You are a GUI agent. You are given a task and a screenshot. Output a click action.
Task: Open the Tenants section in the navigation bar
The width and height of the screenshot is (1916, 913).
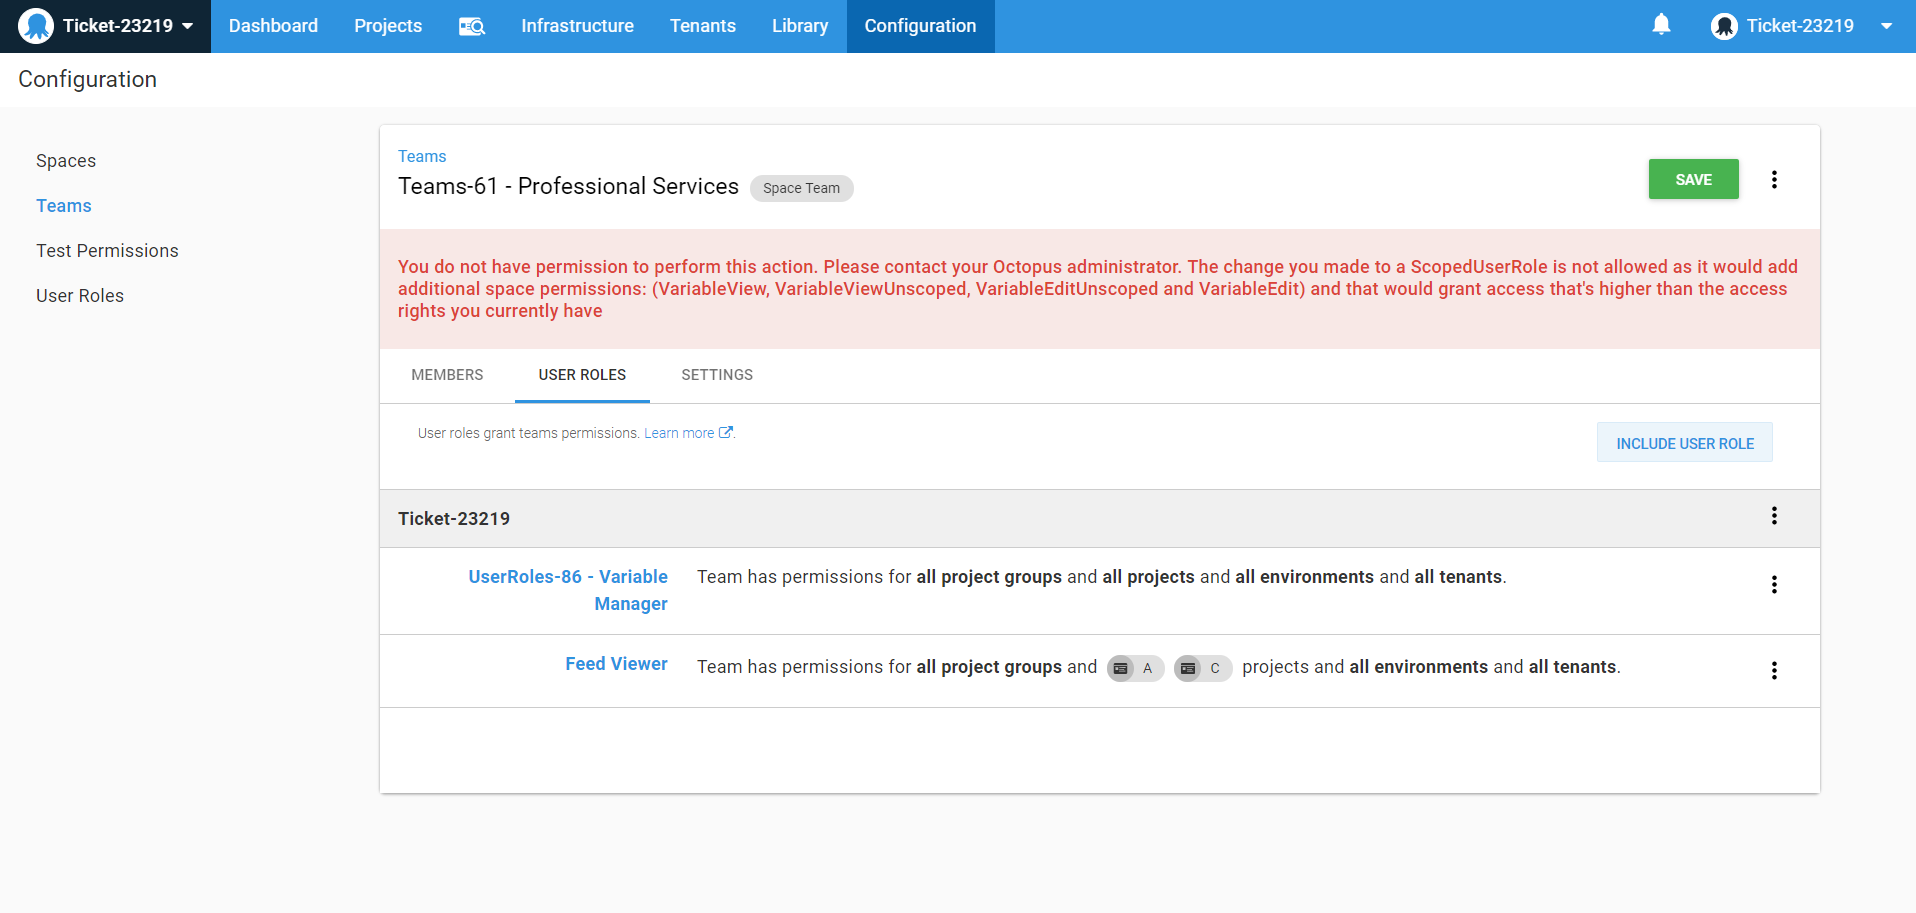(x=702, y=26)
